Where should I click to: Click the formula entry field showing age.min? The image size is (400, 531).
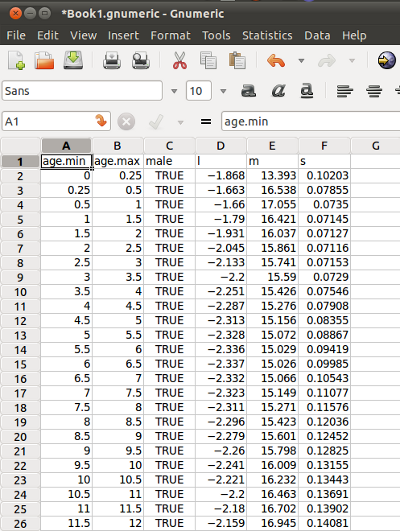tap(311, 121)
